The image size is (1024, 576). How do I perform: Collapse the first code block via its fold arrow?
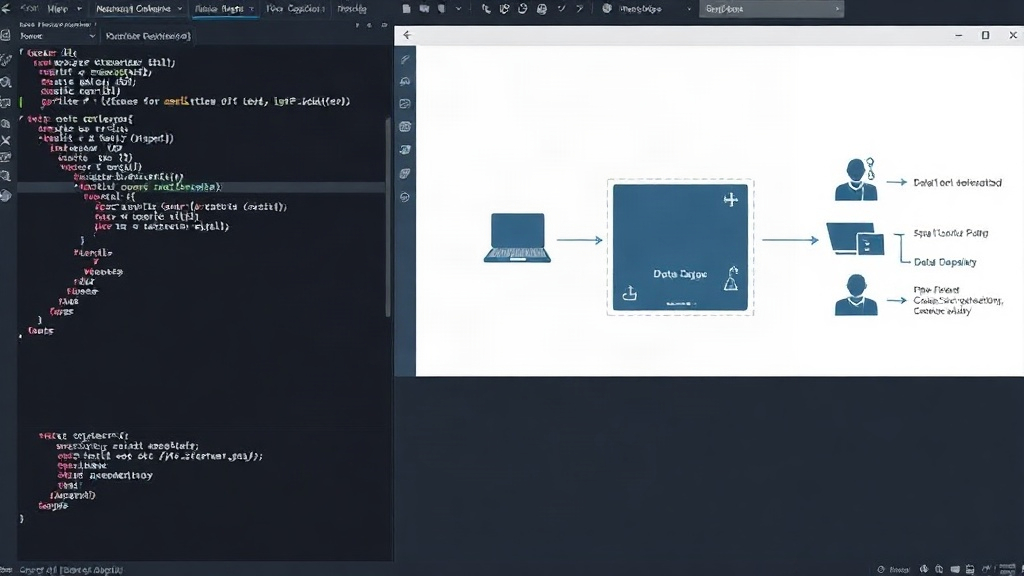tap(22, 52)
